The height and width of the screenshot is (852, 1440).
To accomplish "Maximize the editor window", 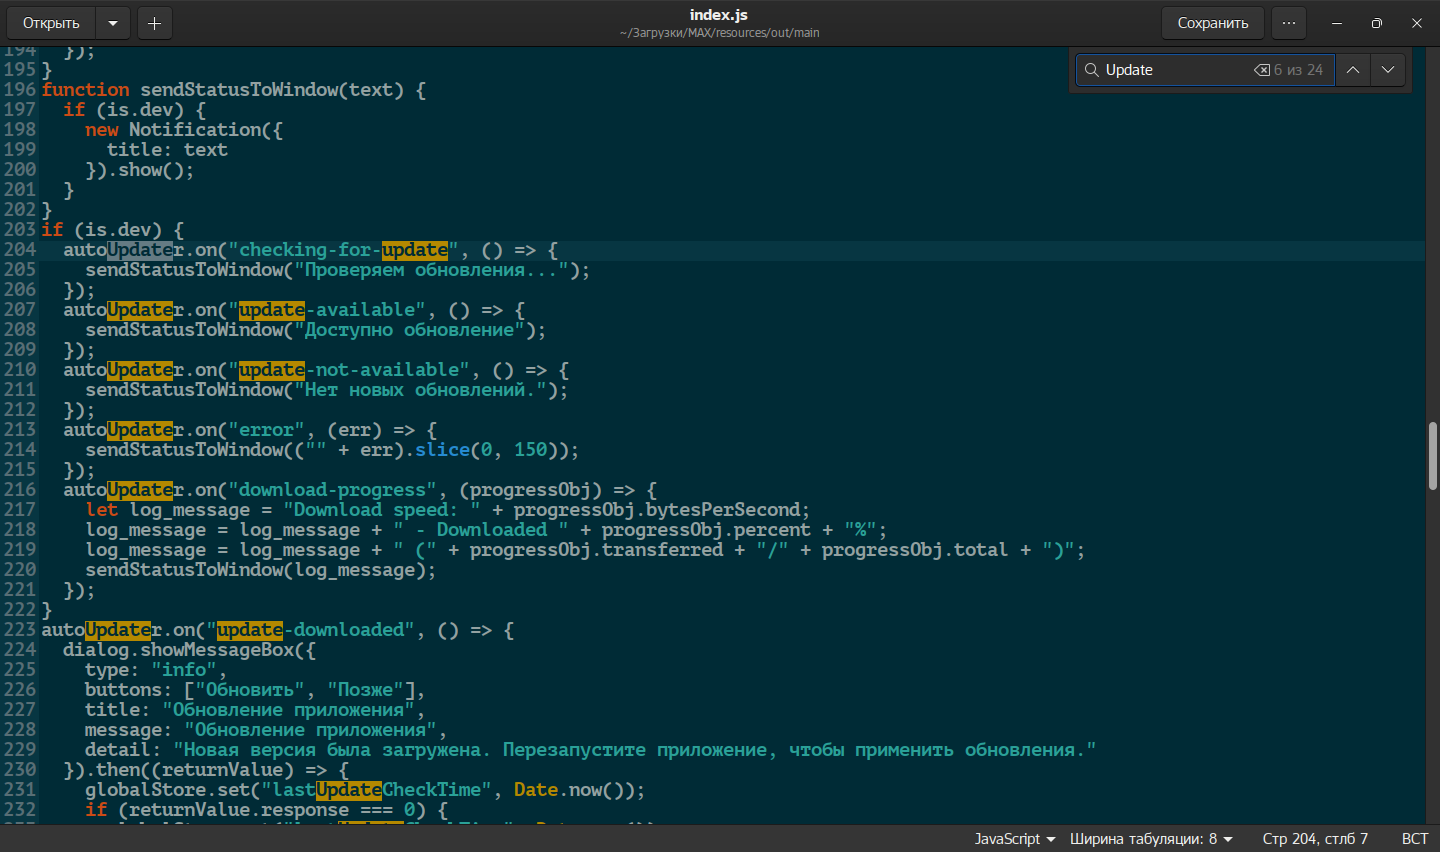I will click(x=1377, y=23).
